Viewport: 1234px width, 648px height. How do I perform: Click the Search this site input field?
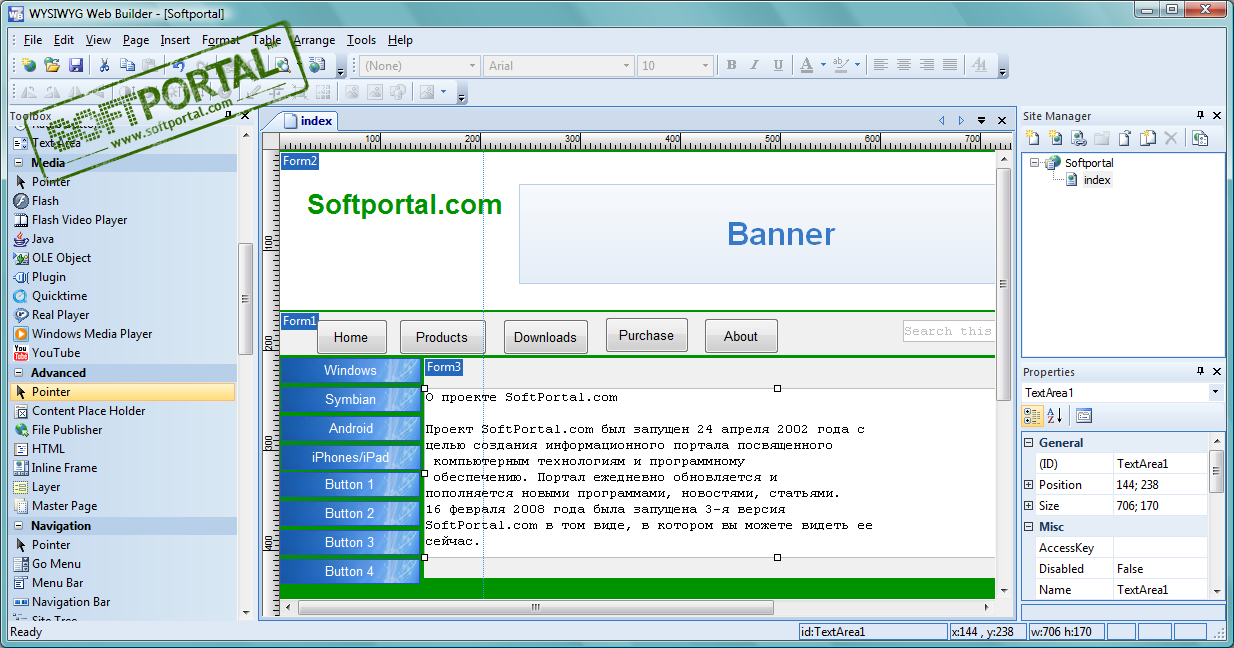point(949,331)
